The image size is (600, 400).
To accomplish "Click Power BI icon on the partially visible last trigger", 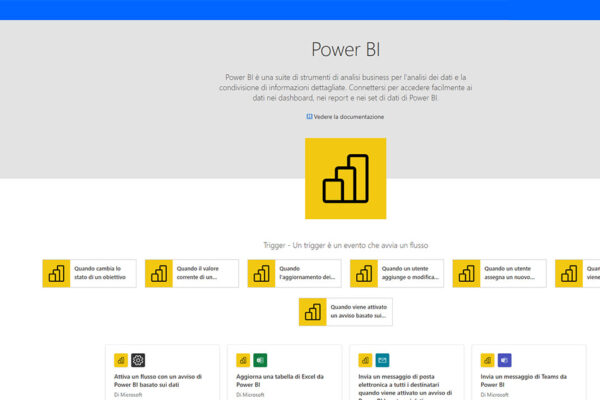I will coord(569,273).
